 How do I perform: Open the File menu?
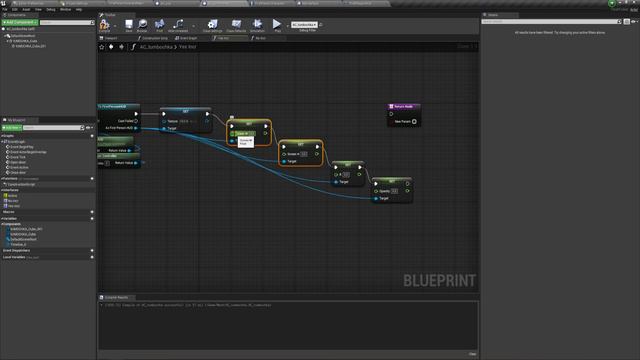pos(4,9)
